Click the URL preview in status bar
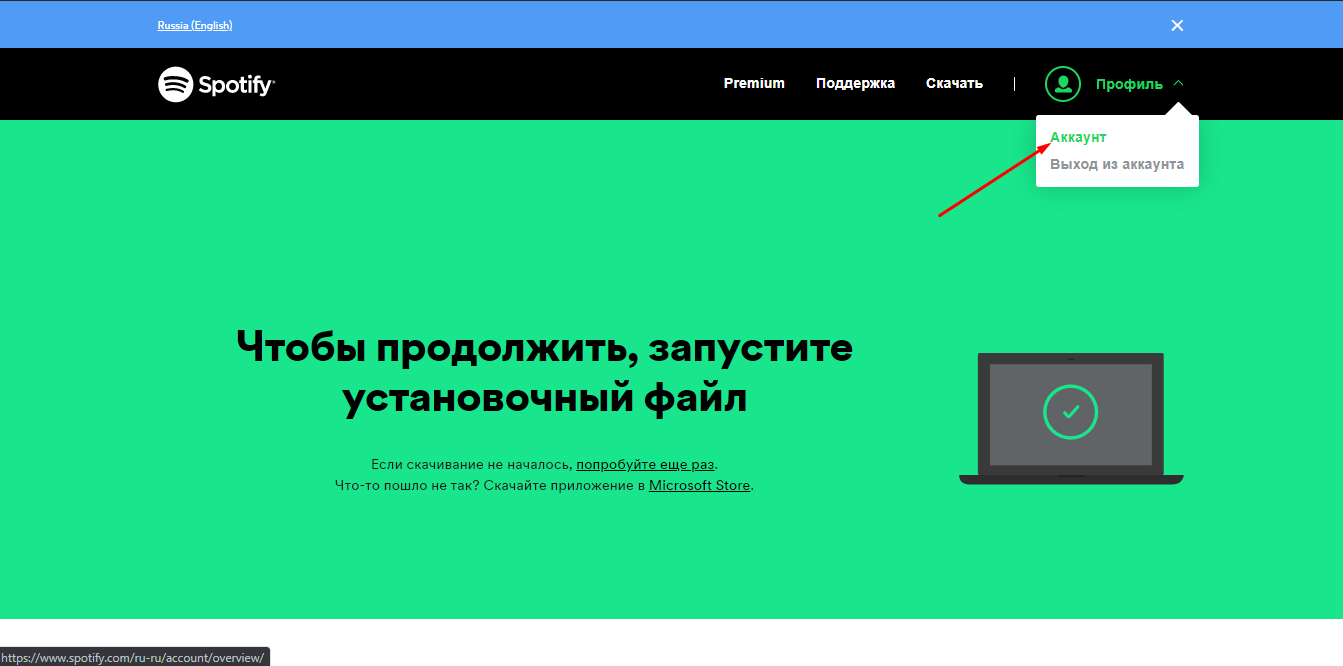Viewport: 1343px width, 666px height. (134, 657)
